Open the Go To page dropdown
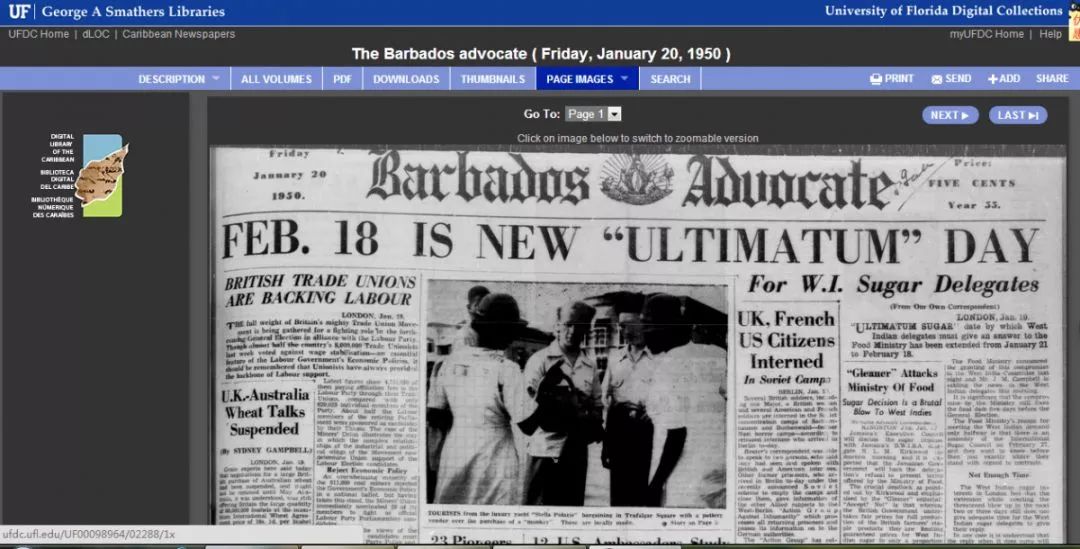Viewport: 1080px width, 549px height. 593,114
